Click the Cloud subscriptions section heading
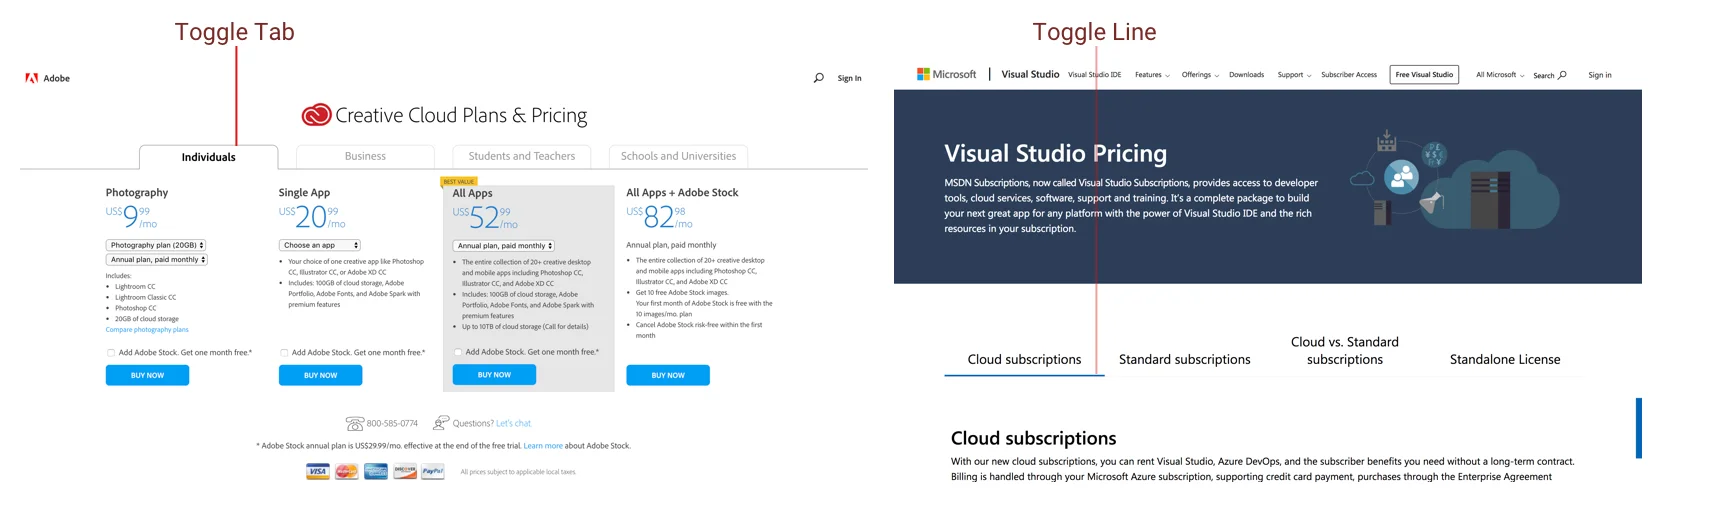The height and width of the screenshot is (518, 1710). point(1033,438)
